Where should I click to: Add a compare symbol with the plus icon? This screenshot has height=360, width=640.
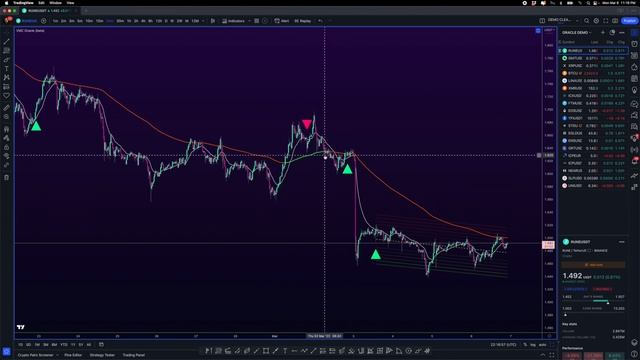pos(44,21)
